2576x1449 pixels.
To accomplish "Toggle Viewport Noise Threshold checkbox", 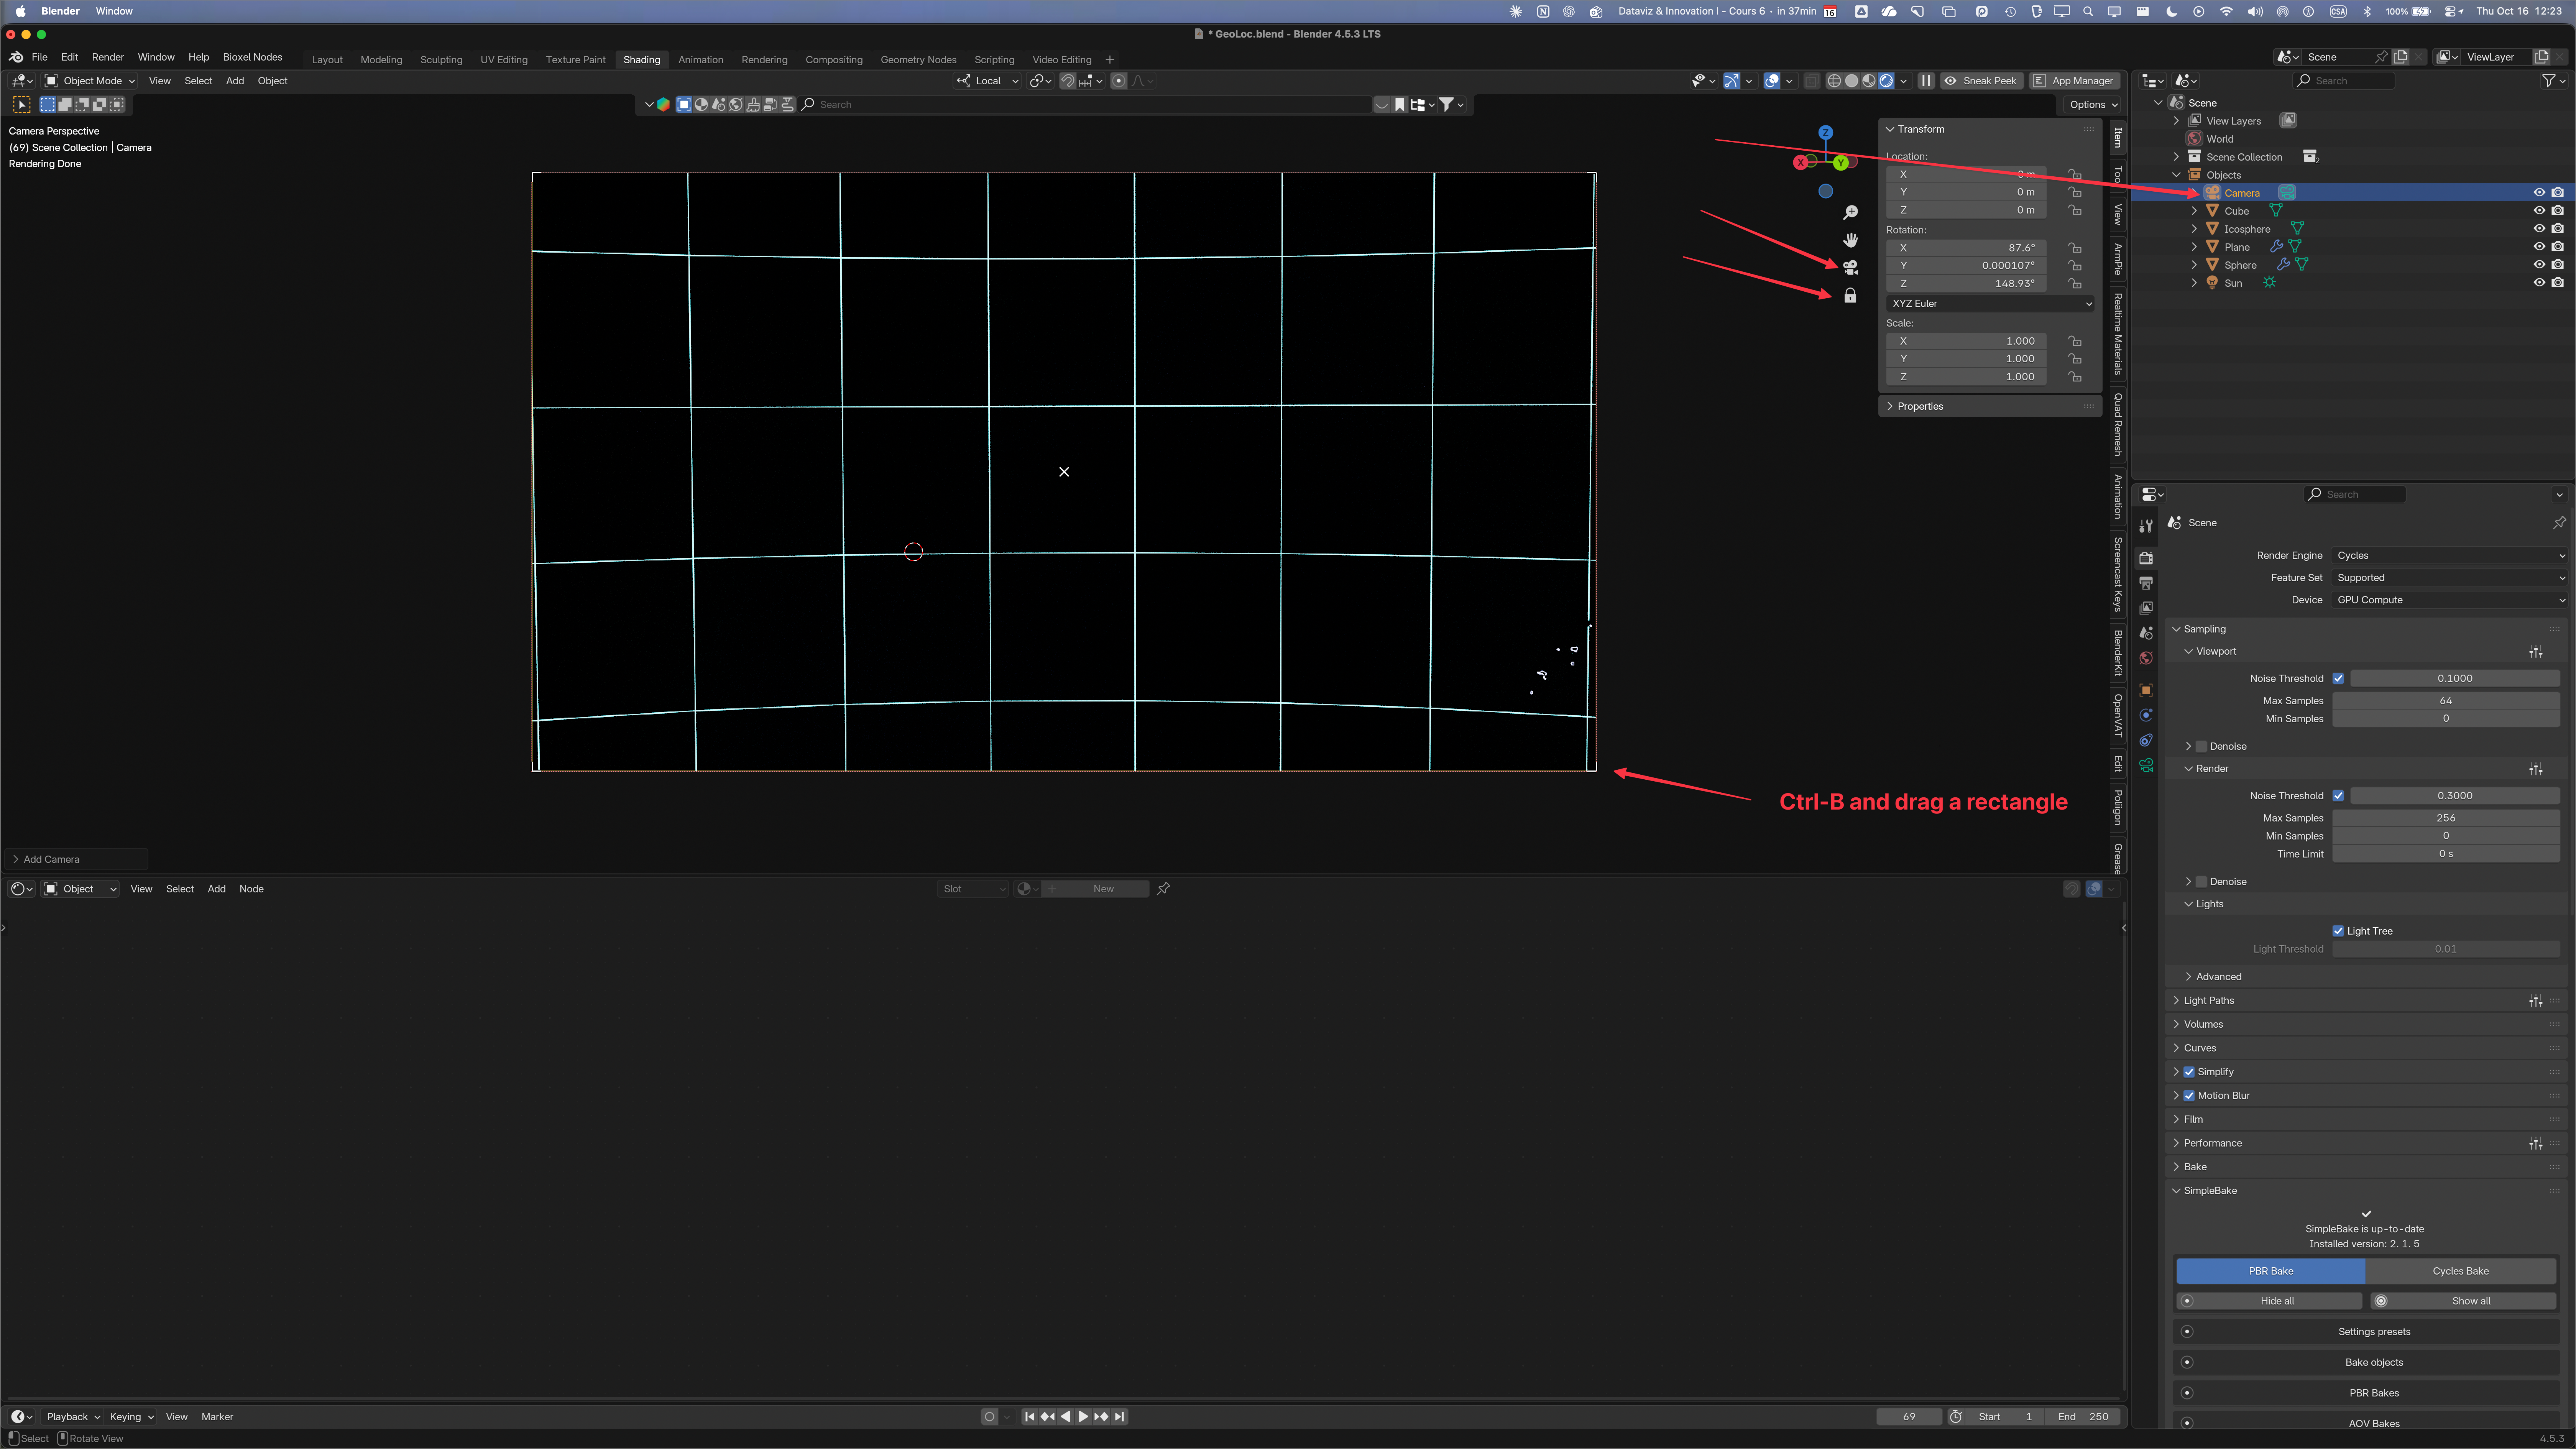I will [2338, 678].
